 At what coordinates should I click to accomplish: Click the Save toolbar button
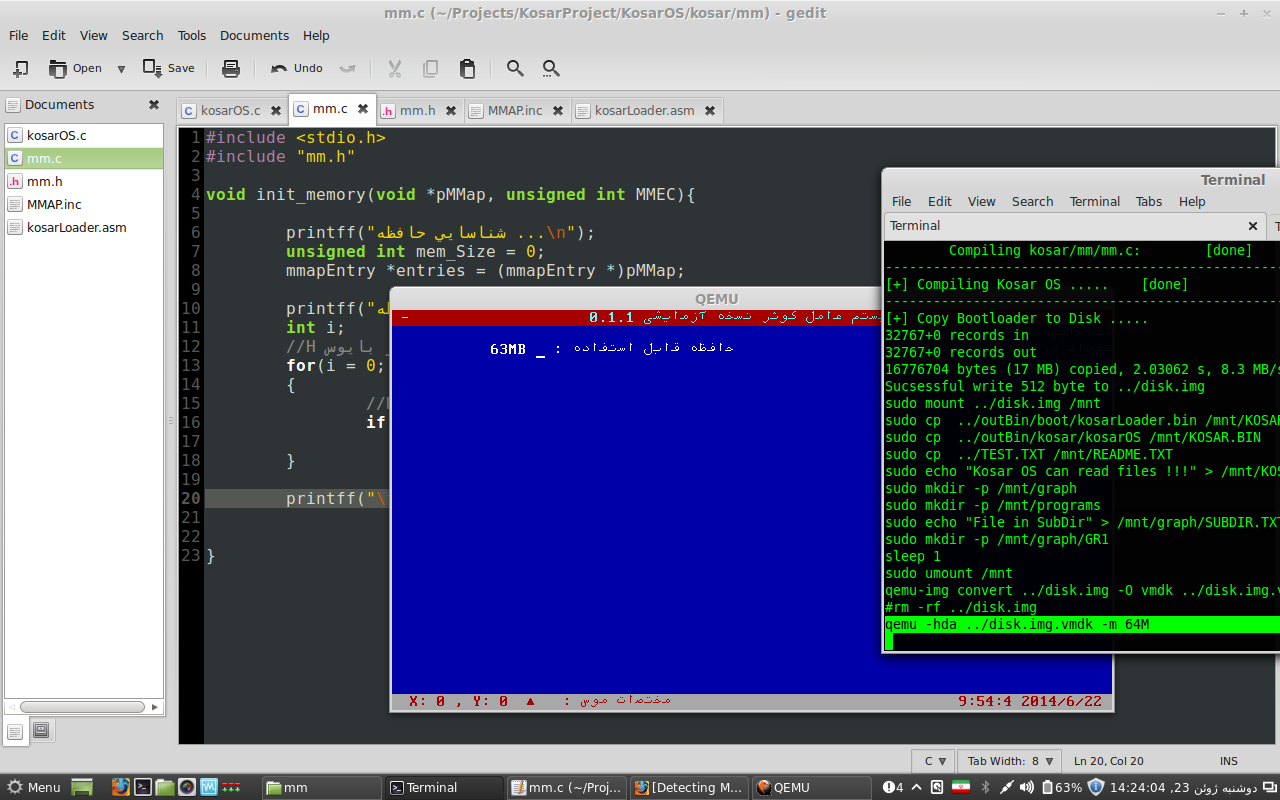[169, 69]
